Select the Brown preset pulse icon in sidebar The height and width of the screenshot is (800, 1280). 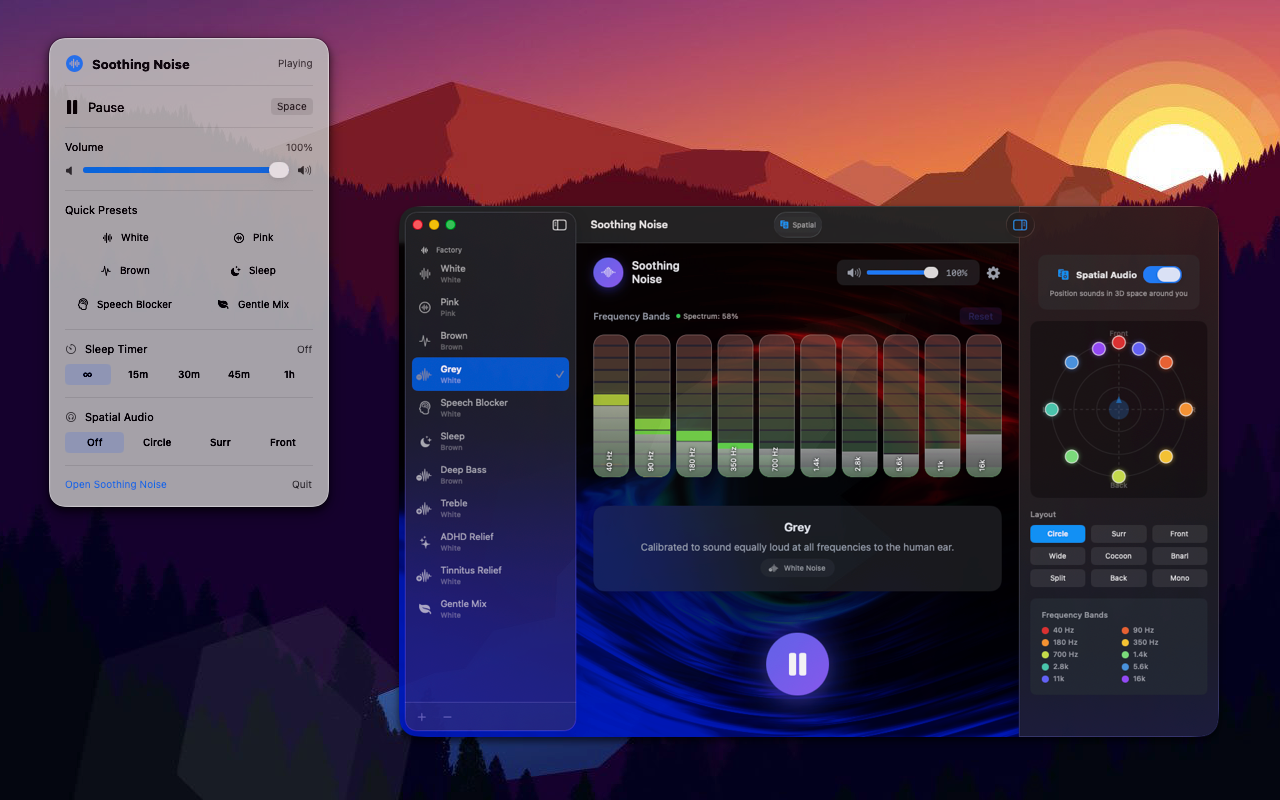(424, 341)
